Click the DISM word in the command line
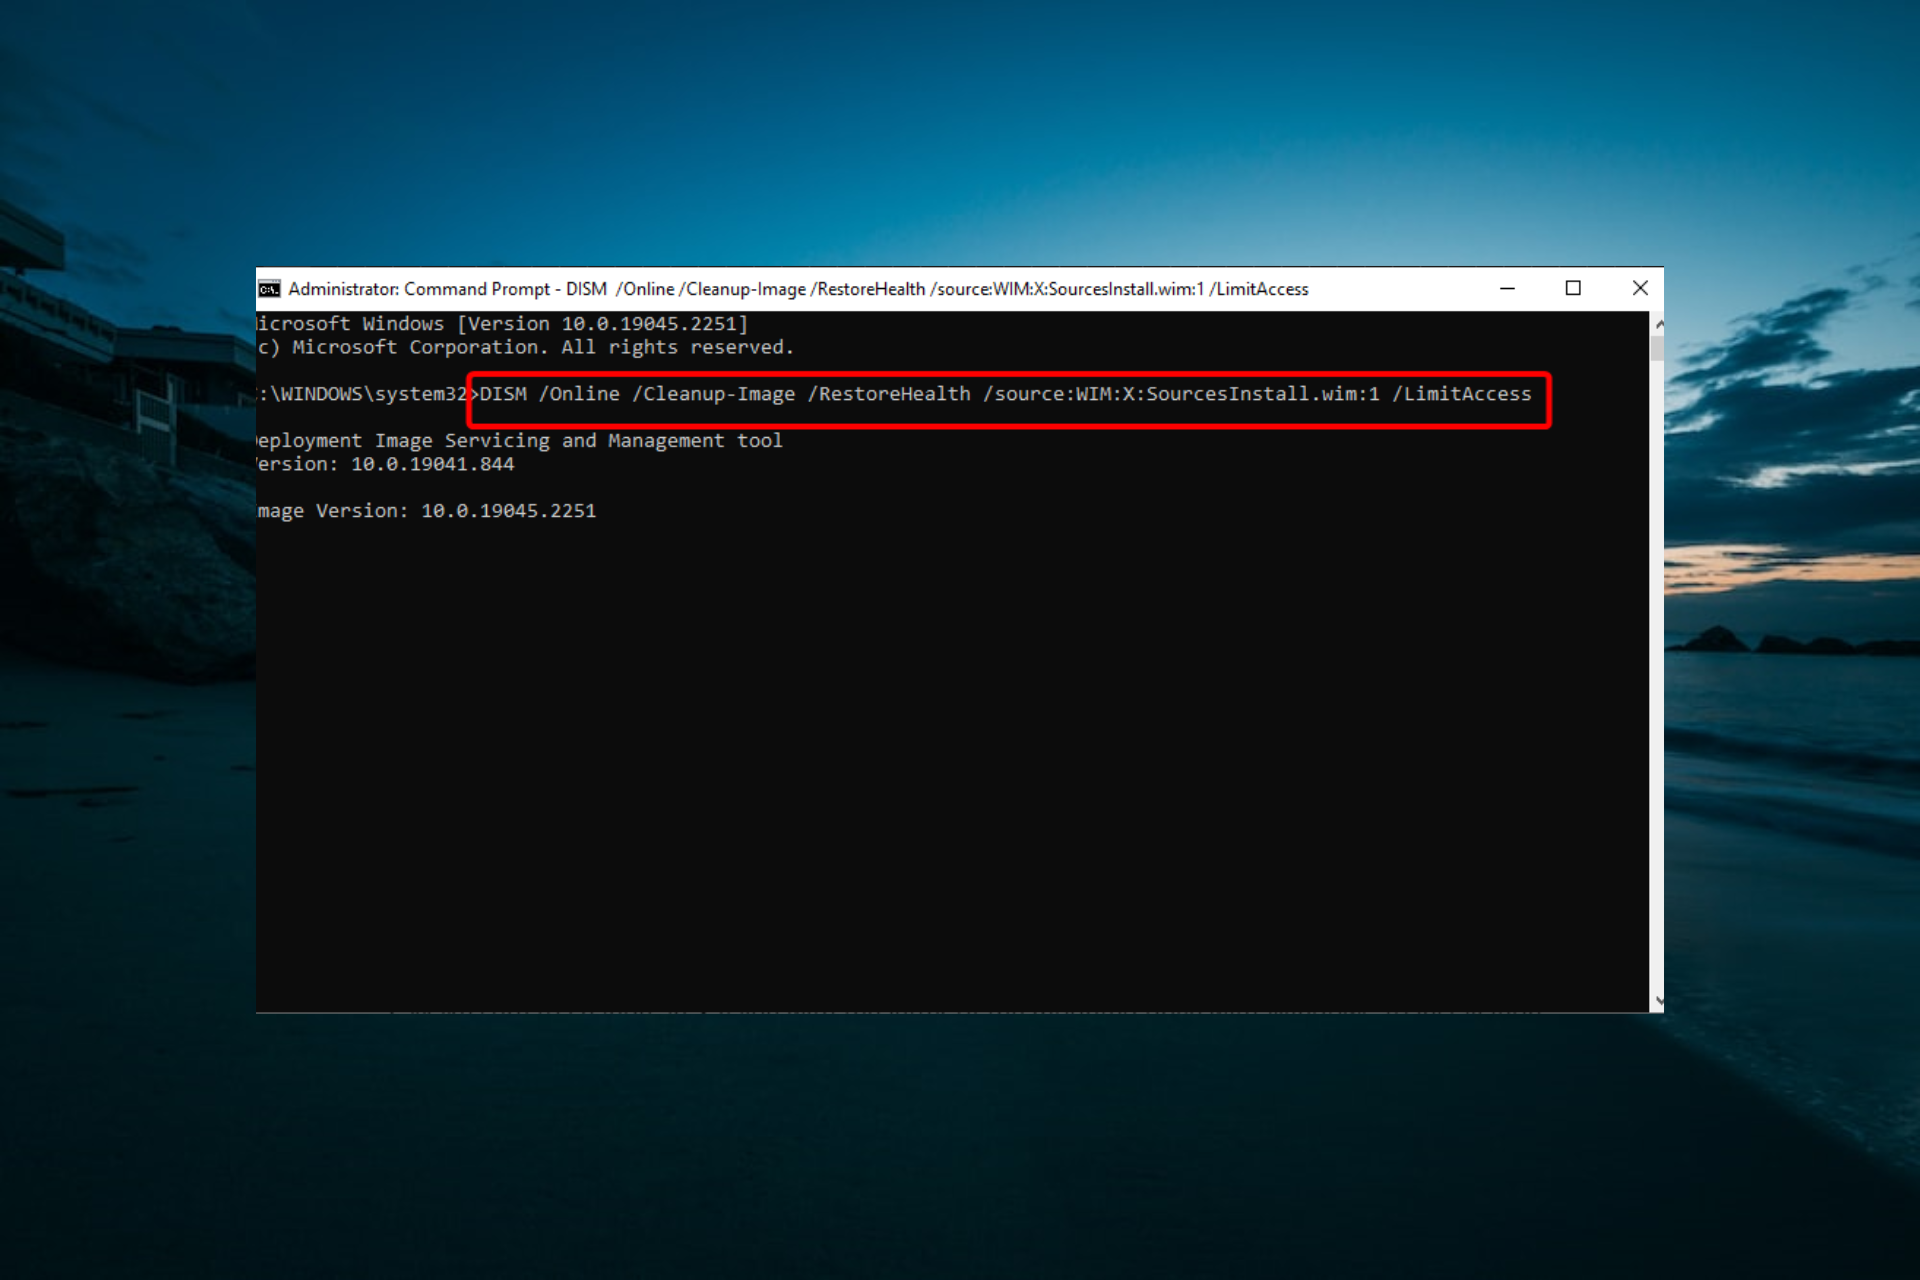Image resolution: width=1920 pixels, height=1280 pixels. [503, 394]
